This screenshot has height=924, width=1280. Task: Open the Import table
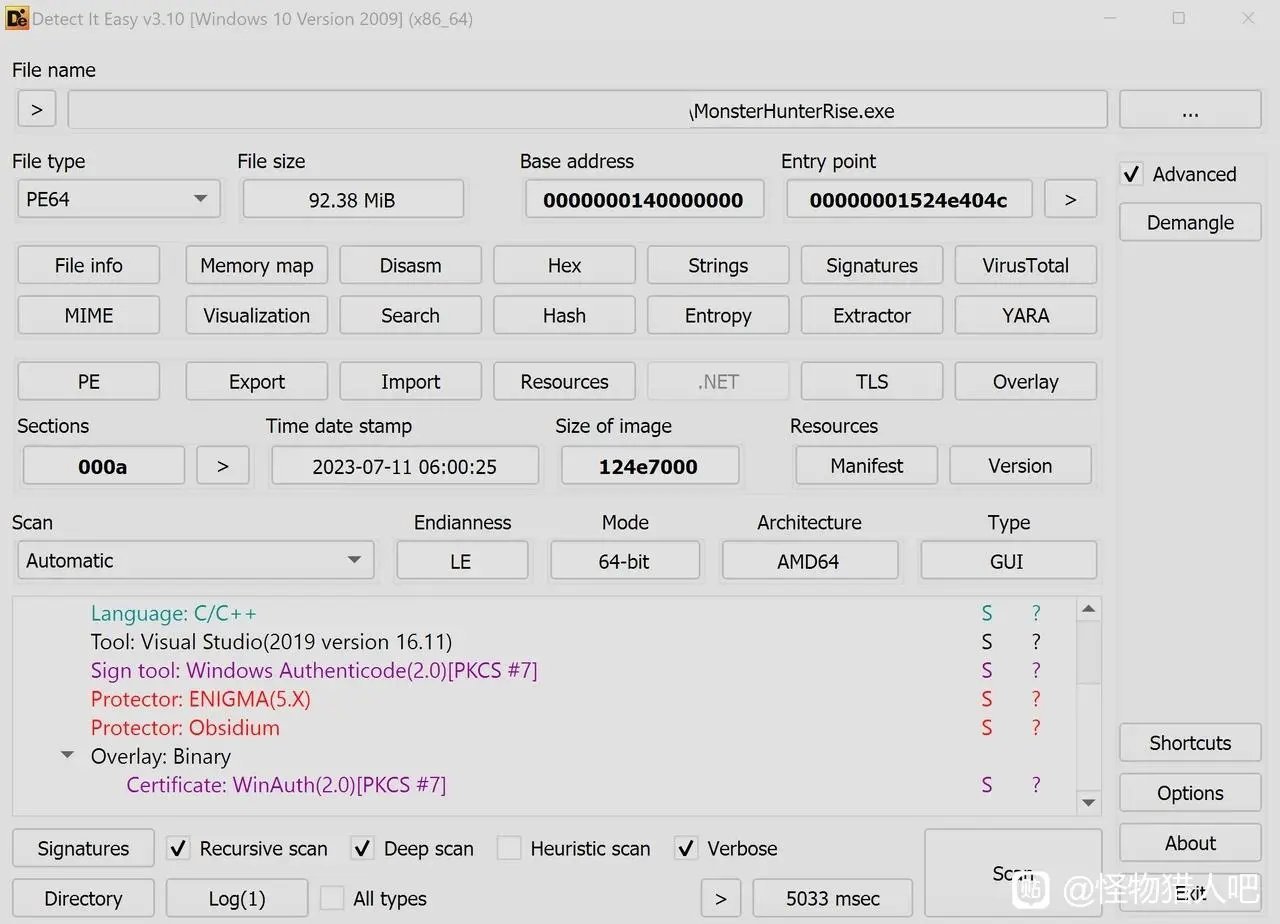411,381
